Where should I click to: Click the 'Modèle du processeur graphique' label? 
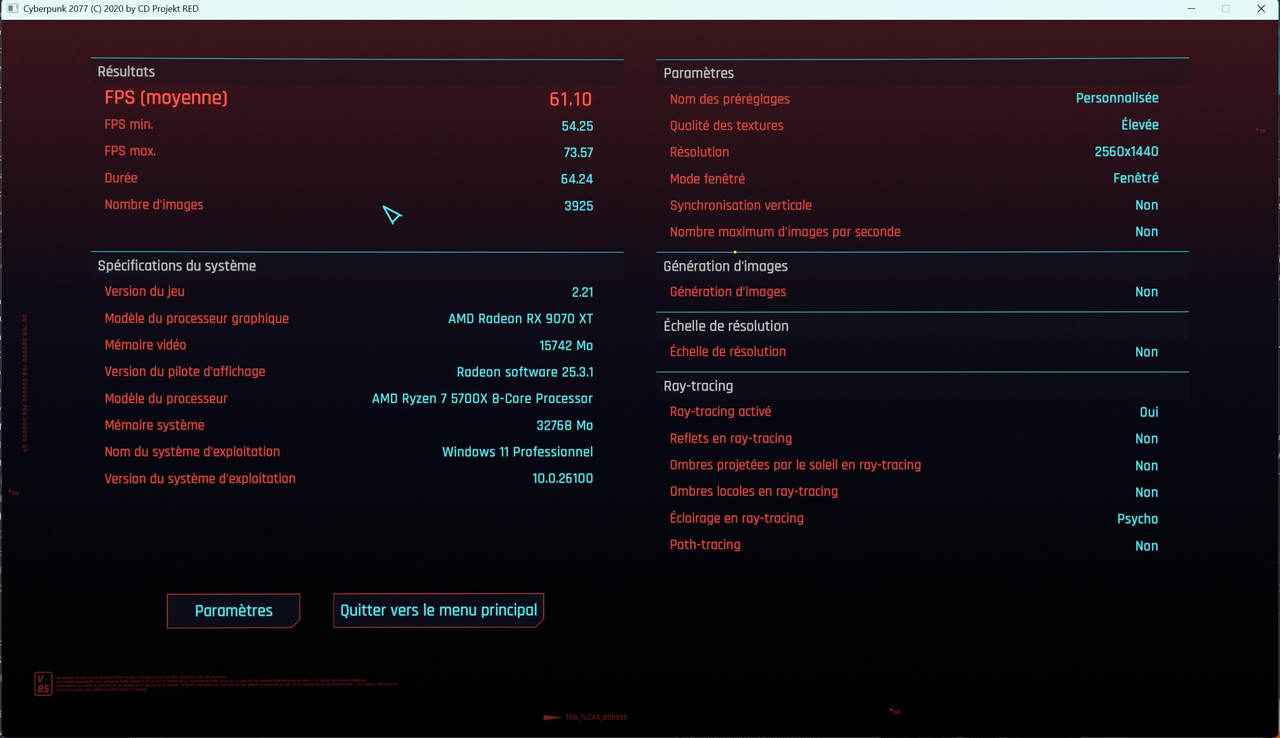pyautogui.click(x=197, y=319)
